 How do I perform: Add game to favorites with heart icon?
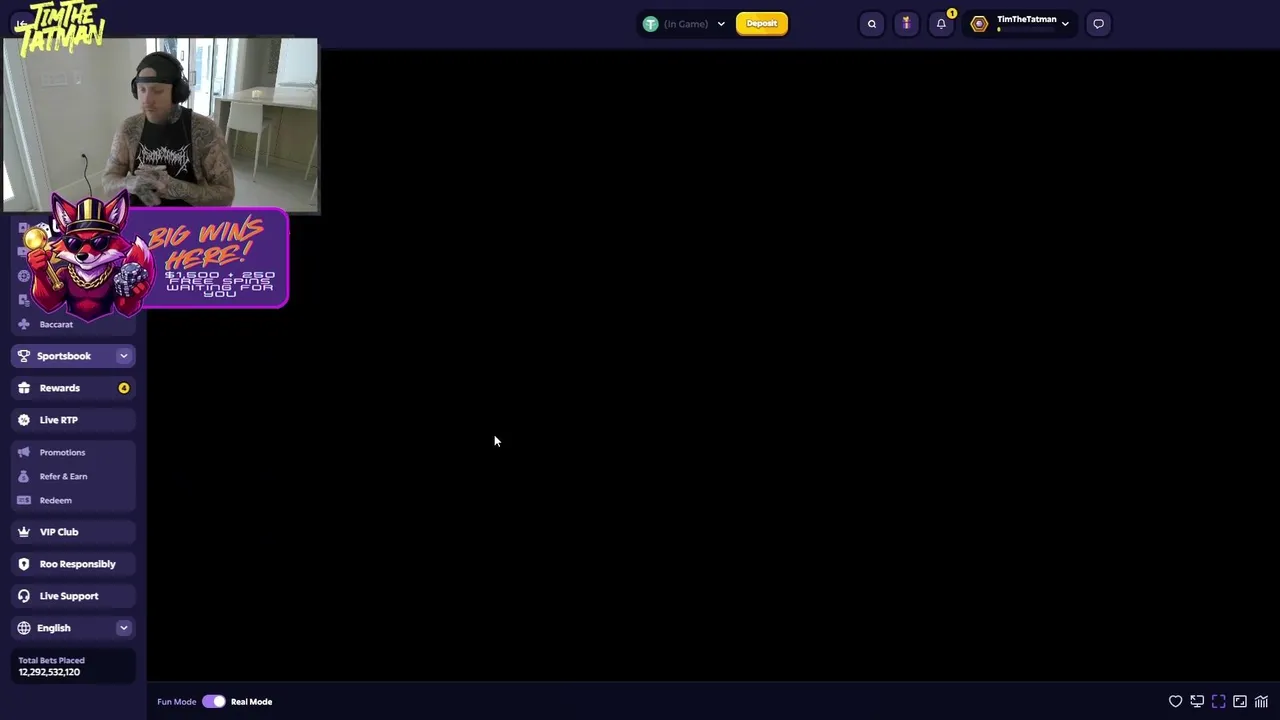pos(1176,702)
